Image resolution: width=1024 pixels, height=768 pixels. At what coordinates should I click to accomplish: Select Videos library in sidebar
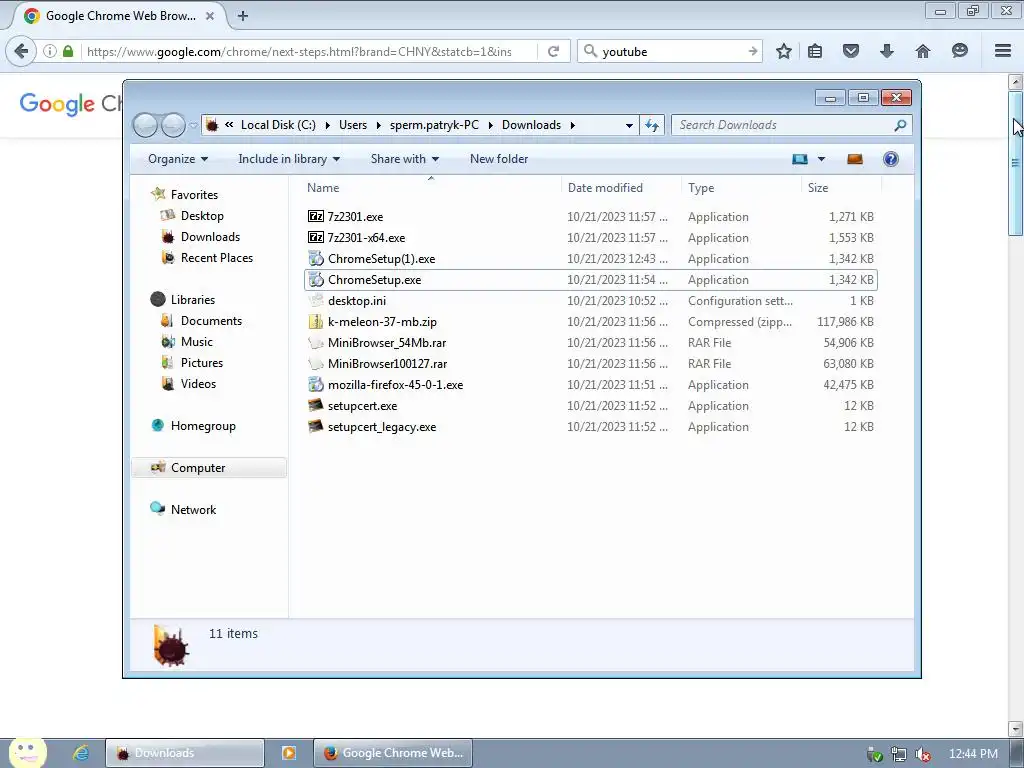click(198, 383)
